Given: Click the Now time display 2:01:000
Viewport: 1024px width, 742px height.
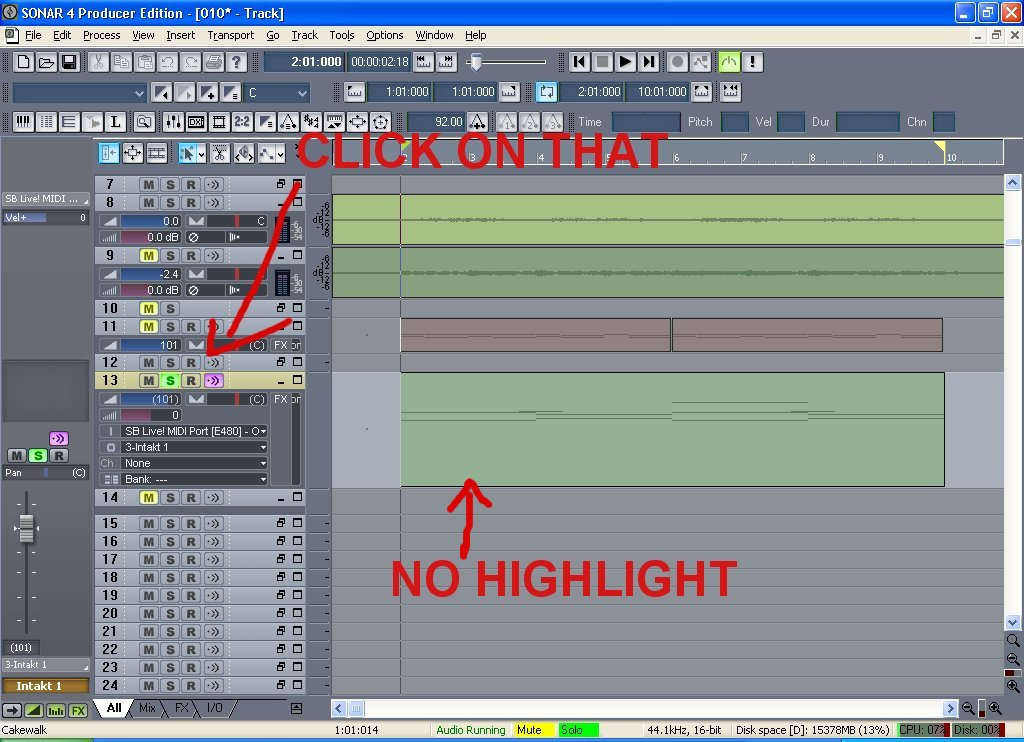Looking at the screenshot, I should 304,62.
